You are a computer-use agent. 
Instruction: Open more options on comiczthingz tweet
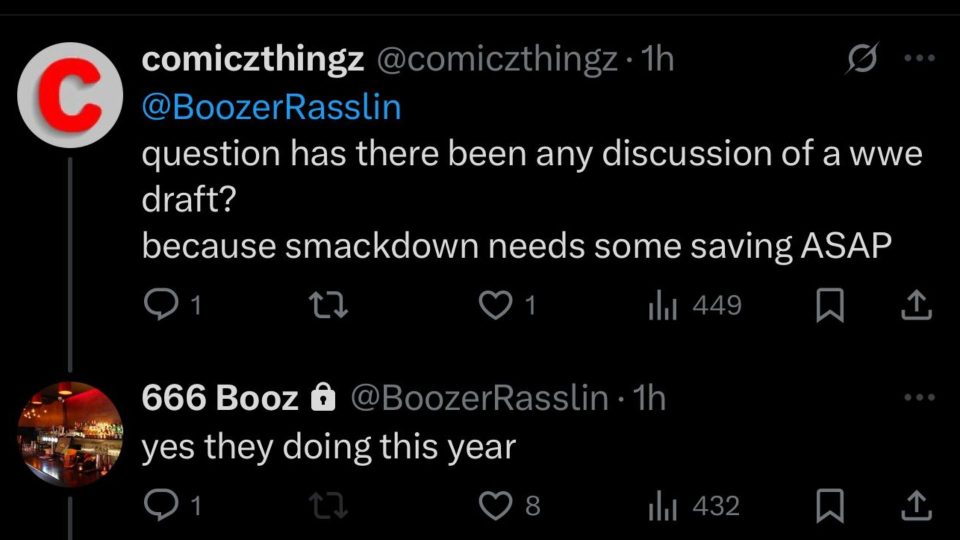919,58
